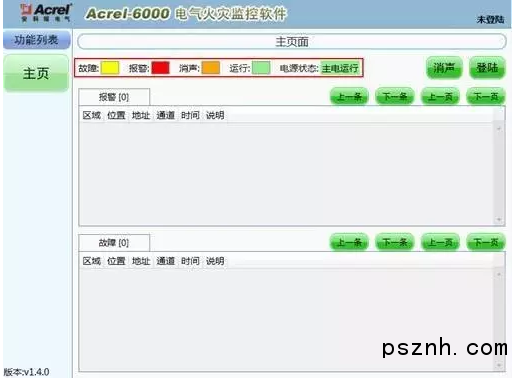This screenshot has width=516, height=386.
Task: Click the 说明 column header in fault table
Action: point(215,261)
